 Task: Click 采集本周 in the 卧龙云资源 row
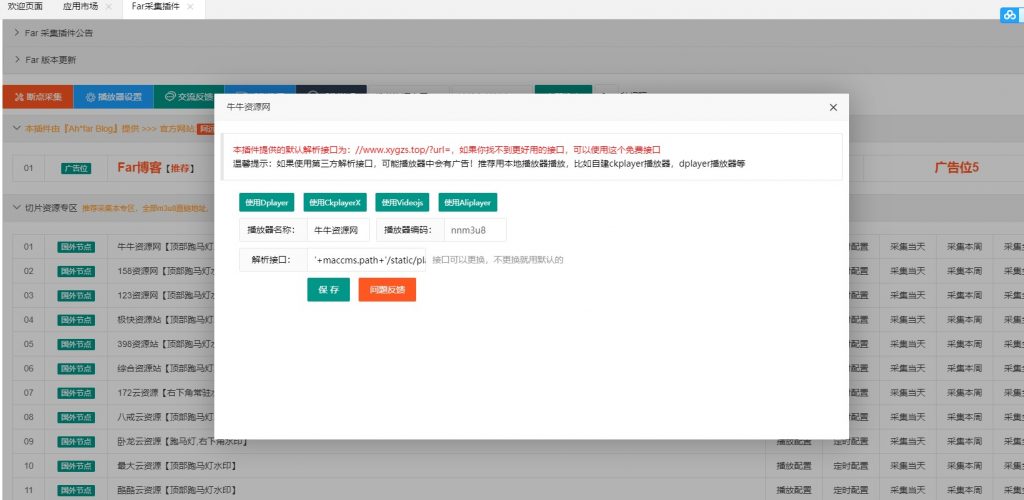click(x=965, y=442)
